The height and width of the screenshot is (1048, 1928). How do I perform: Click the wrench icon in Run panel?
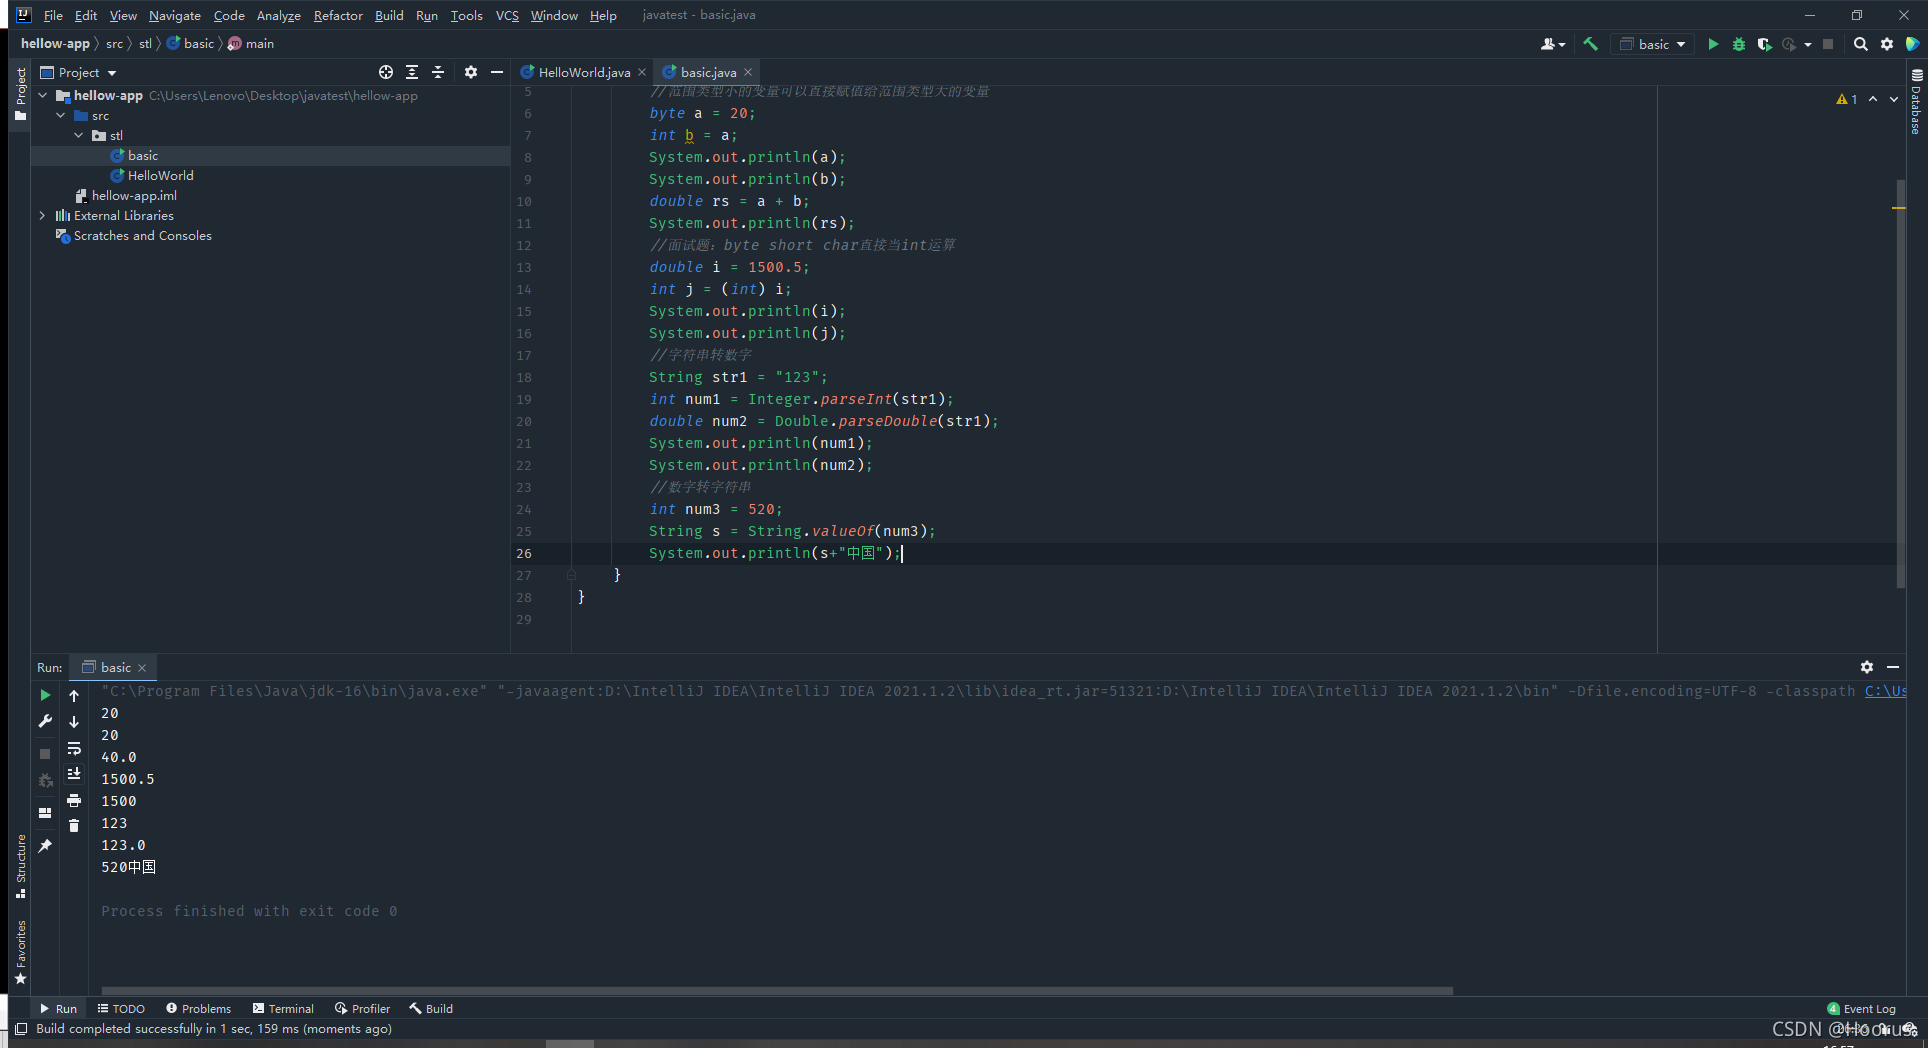click(45, 722)
